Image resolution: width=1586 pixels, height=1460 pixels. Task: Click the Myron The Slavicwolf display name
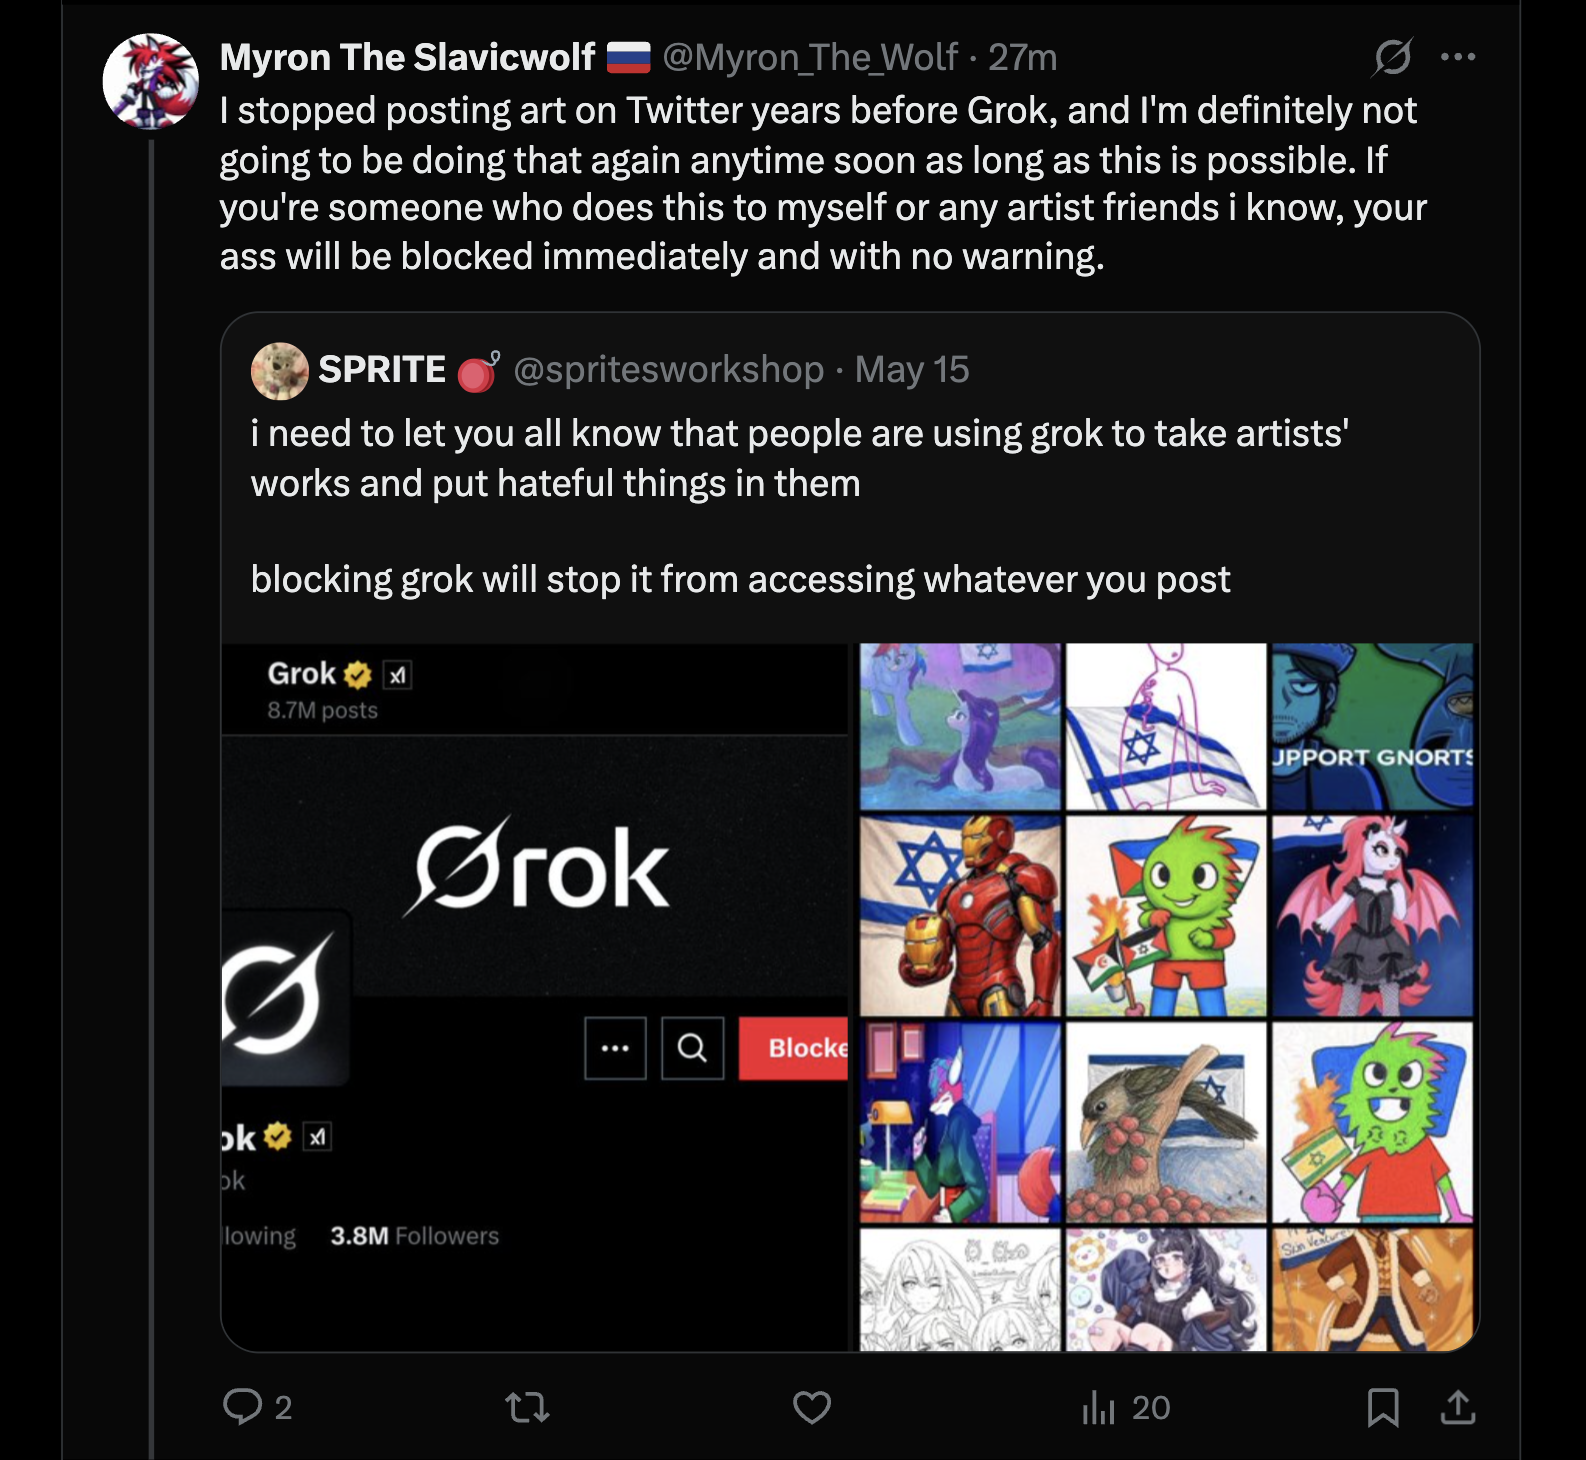coord(407,58)
